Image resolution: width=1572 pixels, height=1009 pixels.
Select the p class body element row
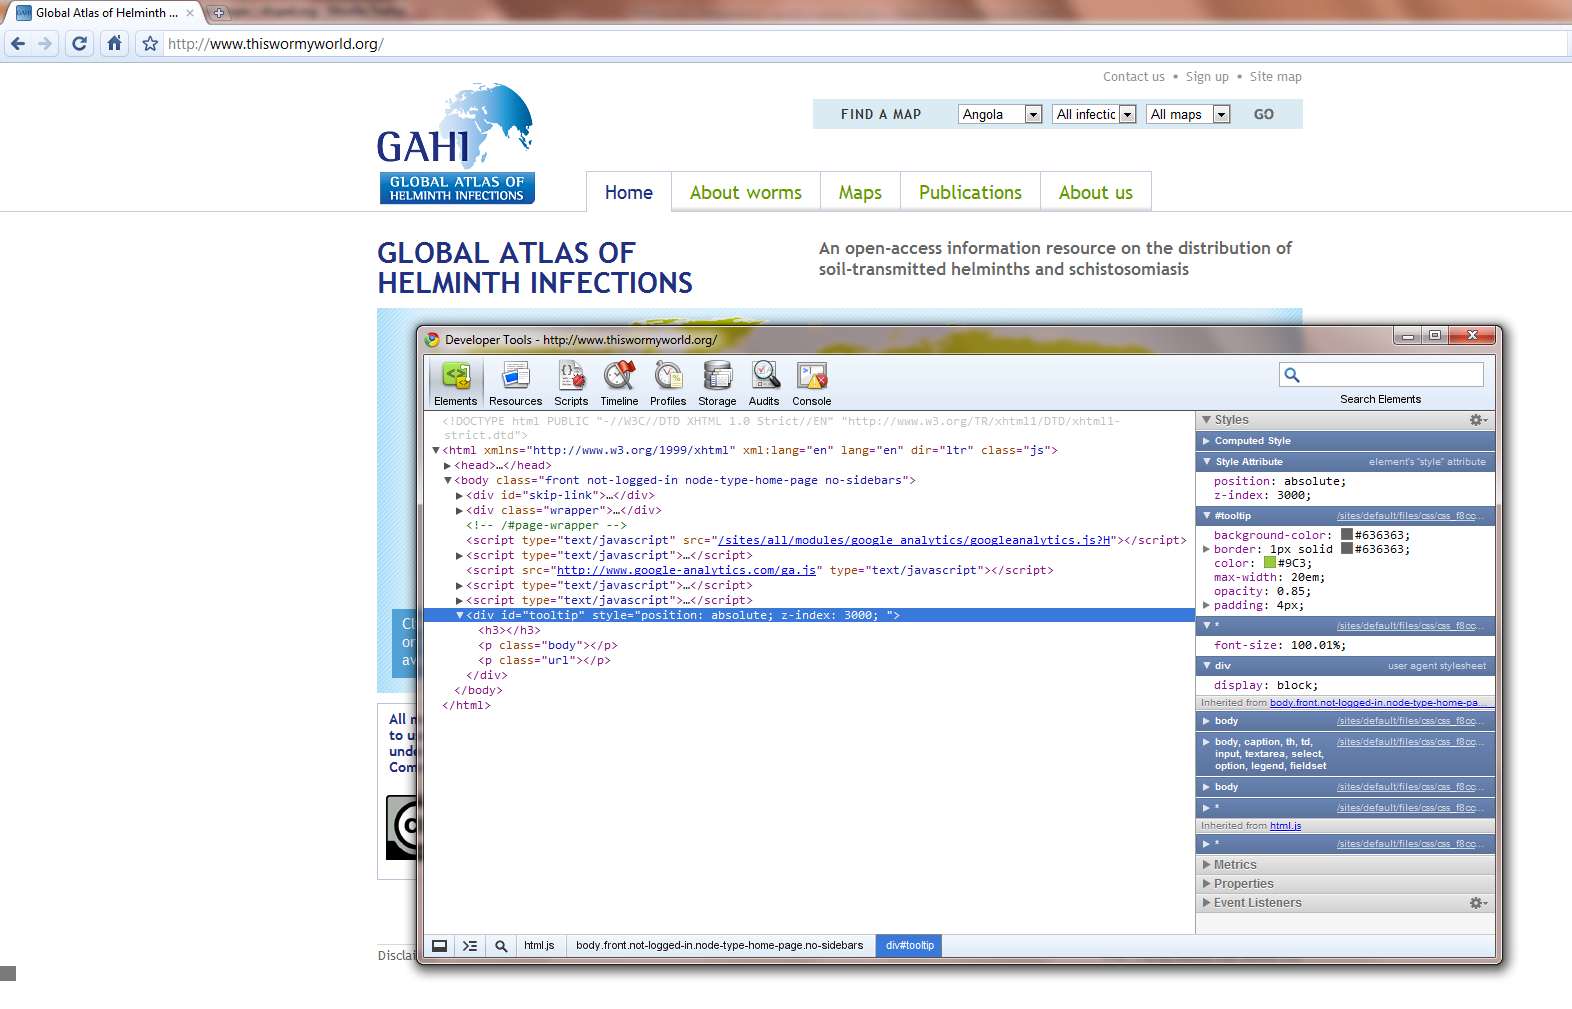coord(809,646)
